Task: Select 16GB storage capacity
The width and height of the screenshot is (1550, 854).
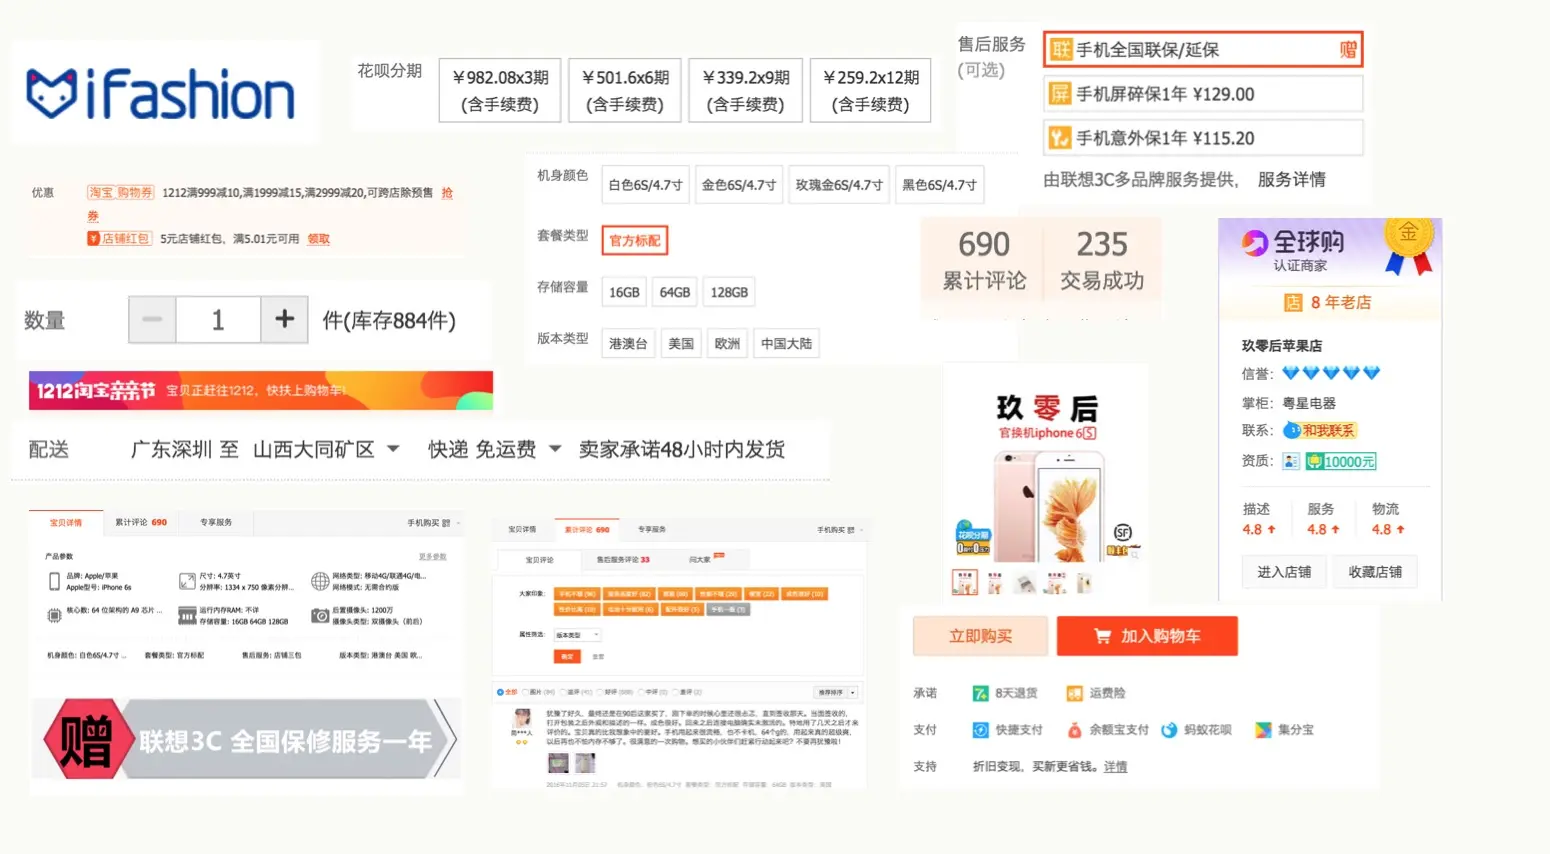Action: point(624,292)
